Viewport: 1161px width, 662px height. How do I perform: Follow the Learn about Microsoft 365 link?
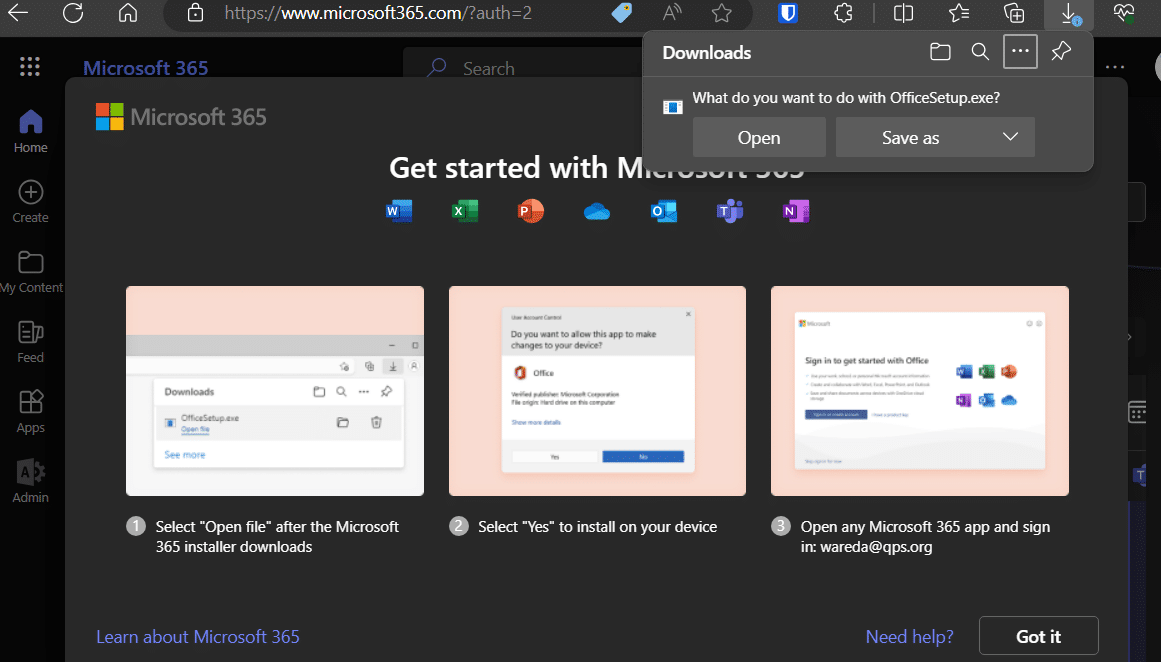click(198, 637)
